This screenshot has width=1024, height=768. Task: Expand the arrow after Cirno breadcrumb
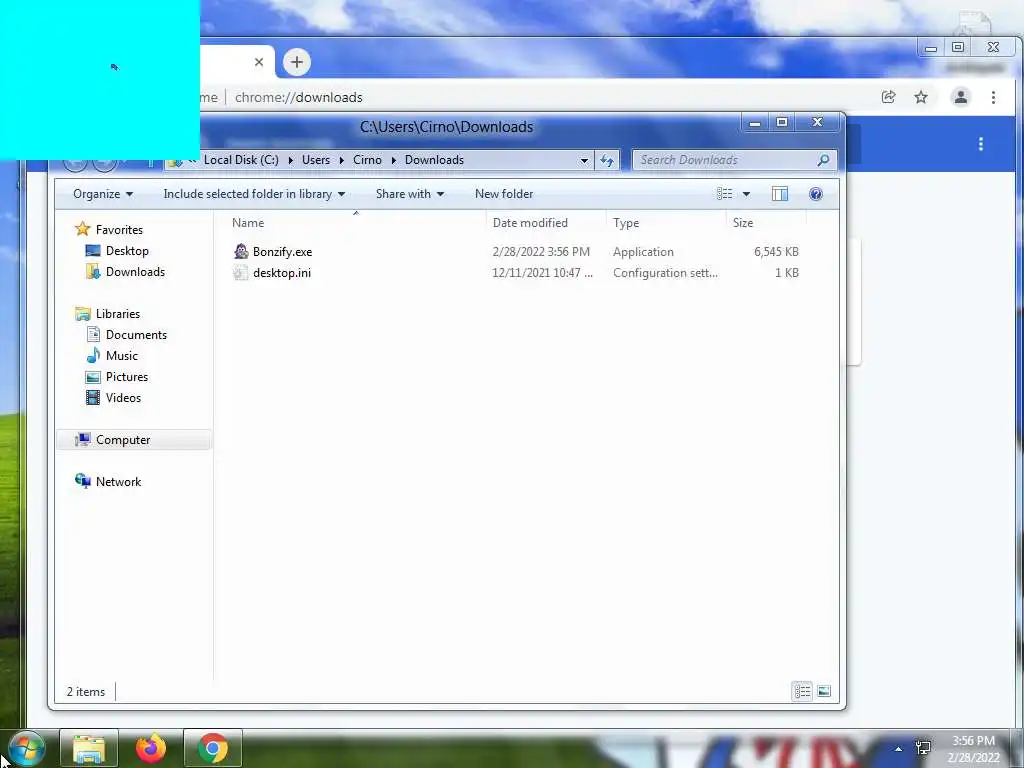[x=394, y=160]
